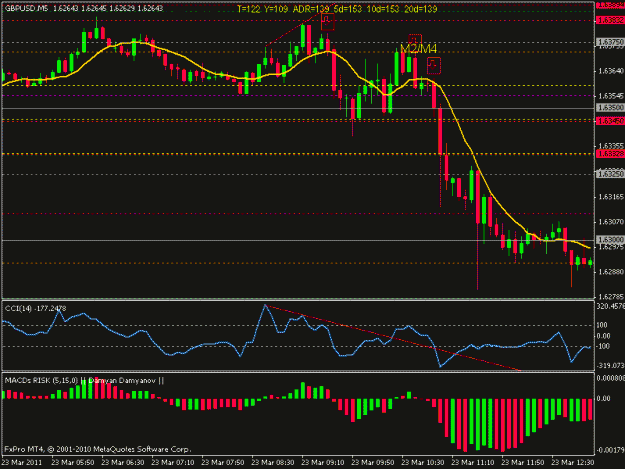Click the 23 Mar 11:10 time label
Viewport: 625px width, 469px height.
[x=473, y=462]
